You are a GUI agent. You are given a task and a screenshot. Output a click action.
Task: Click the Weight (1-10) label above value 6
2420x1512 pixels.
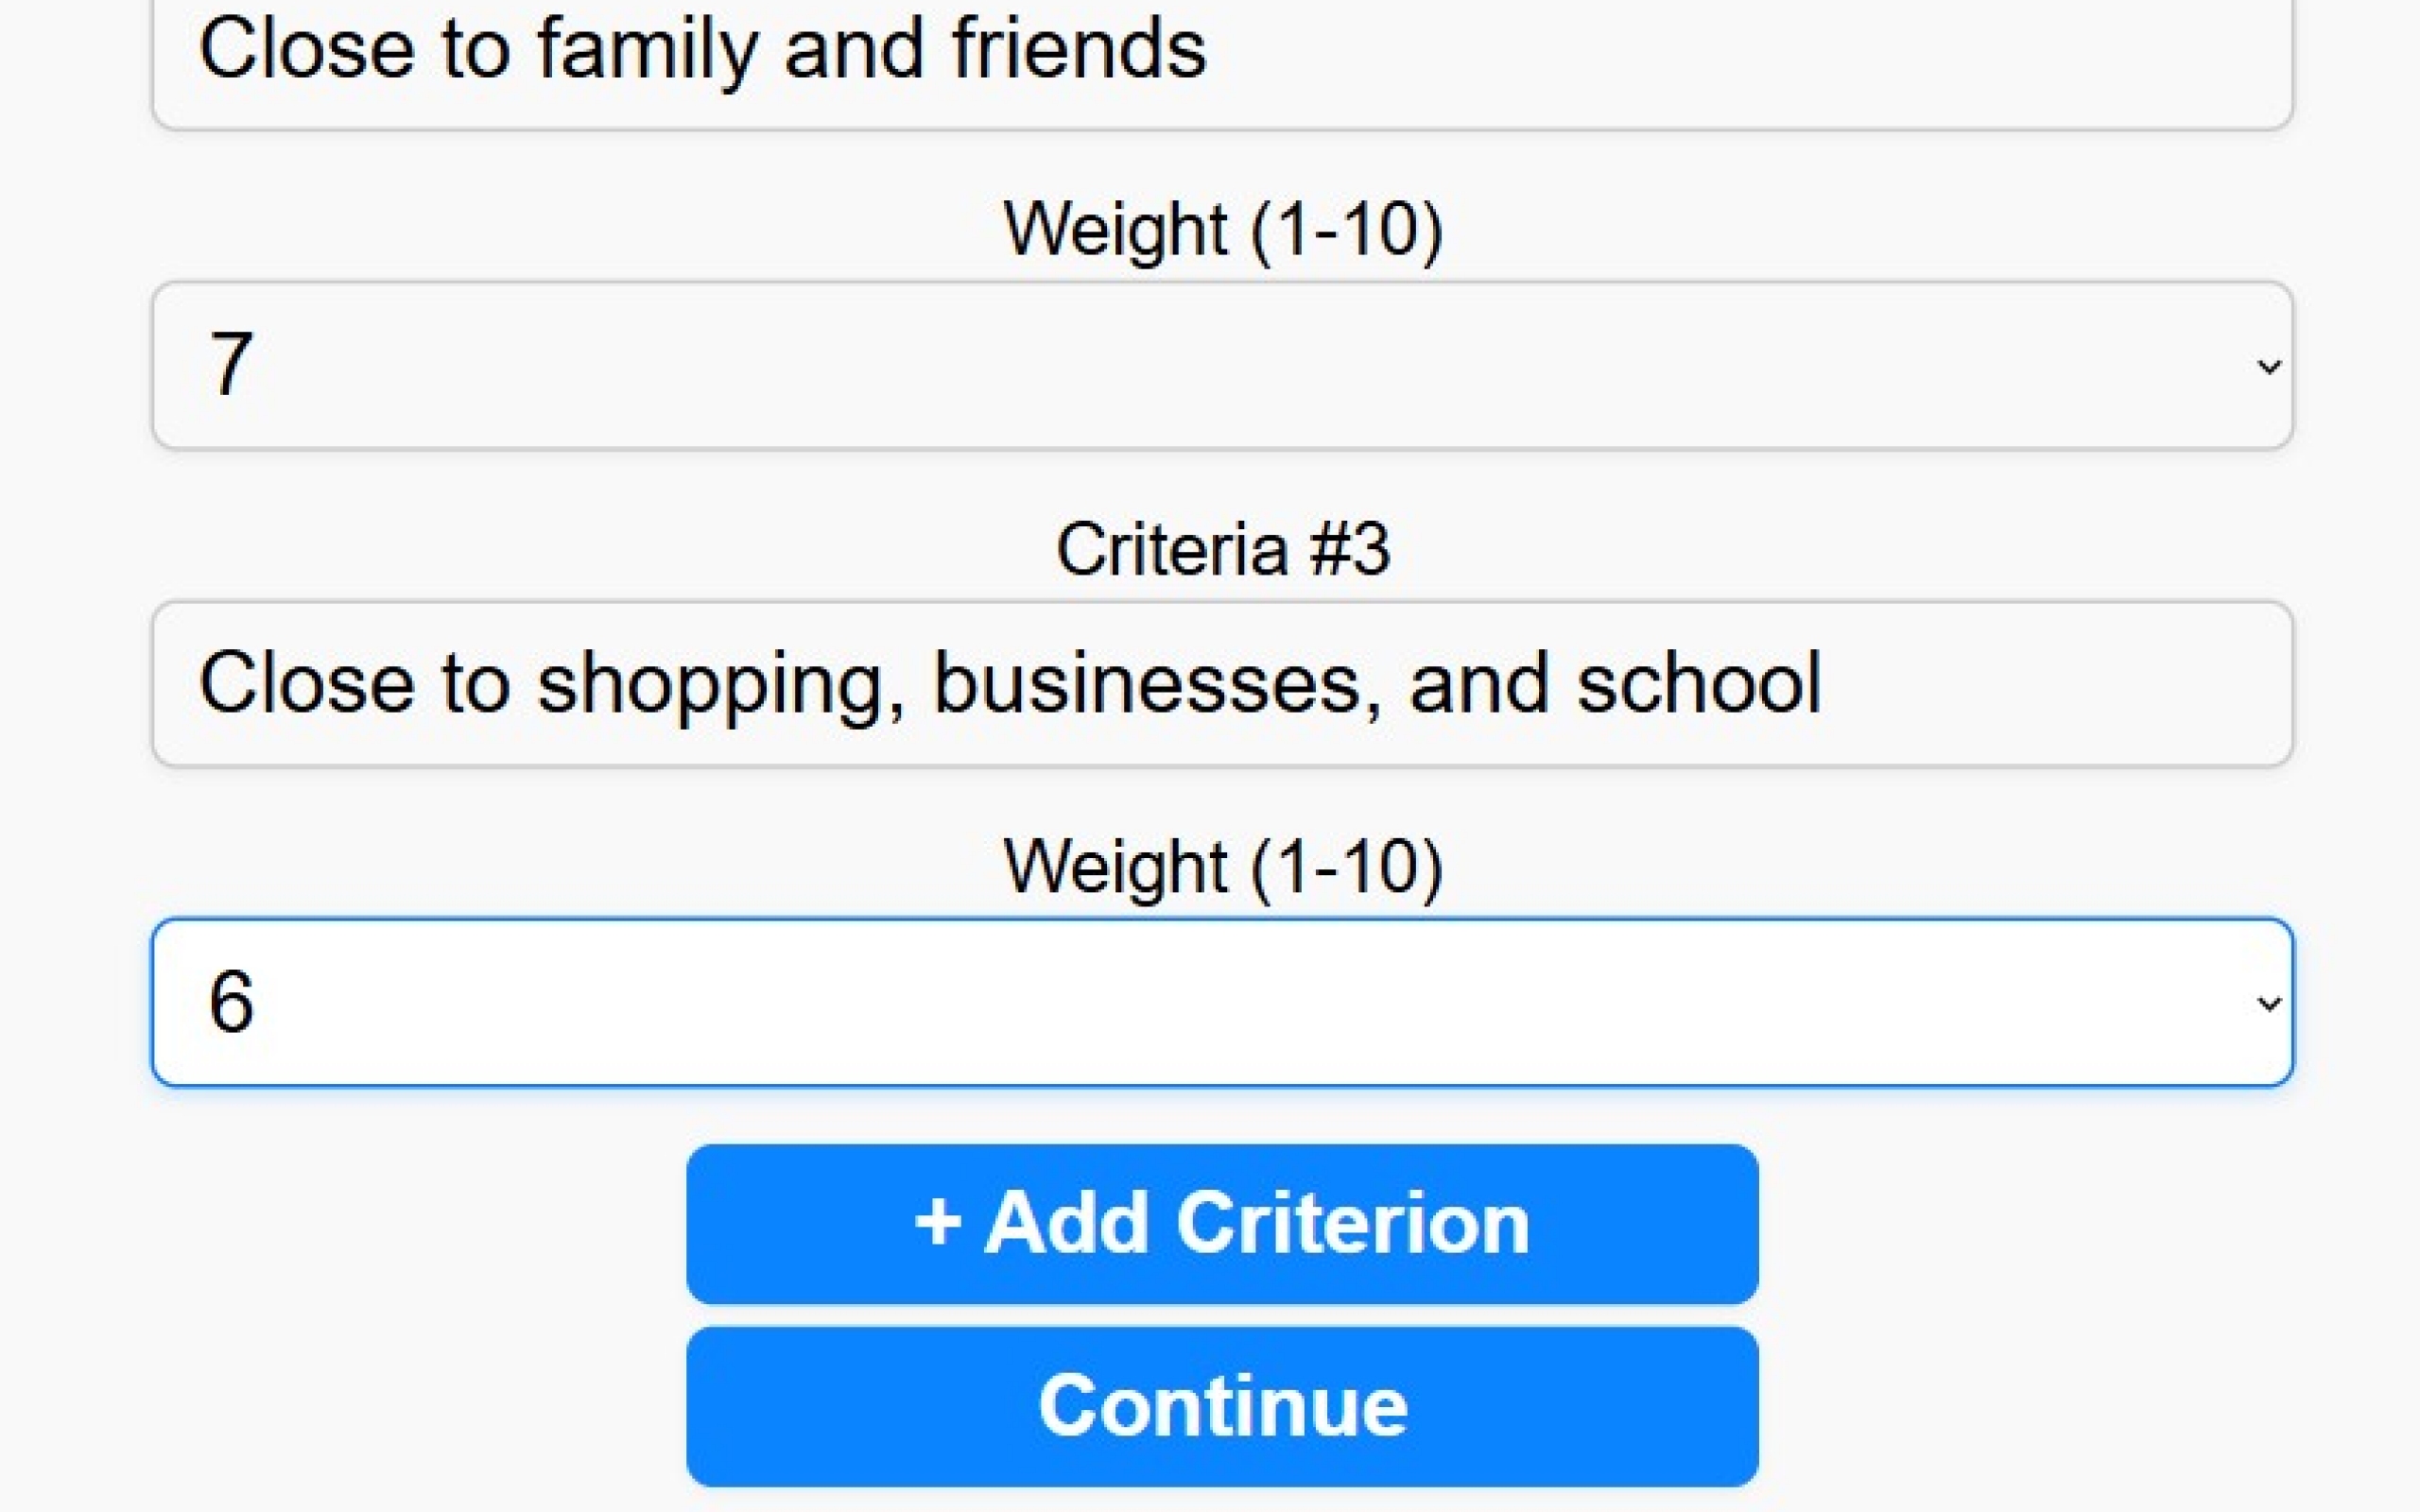[x=1222, y=867]
